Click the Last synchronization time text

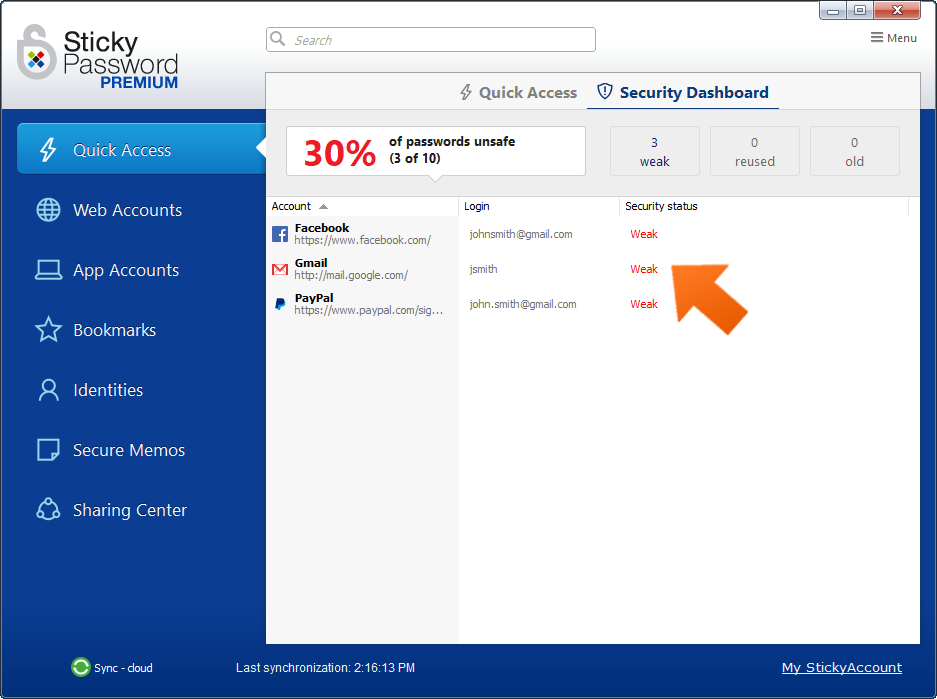pyautogui.click(x=325, y=668)
